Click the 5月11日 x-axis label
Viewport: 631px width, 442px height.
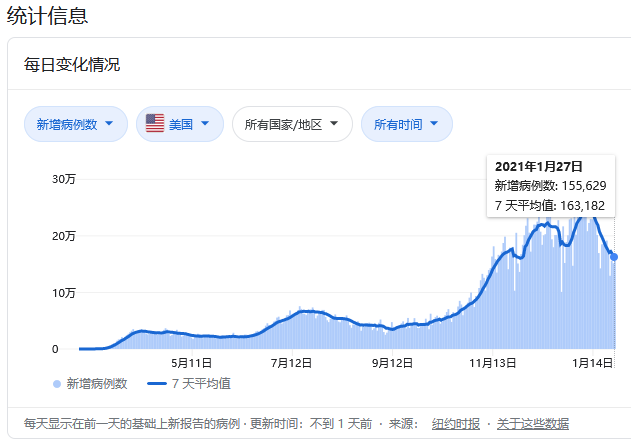point(191,363)
